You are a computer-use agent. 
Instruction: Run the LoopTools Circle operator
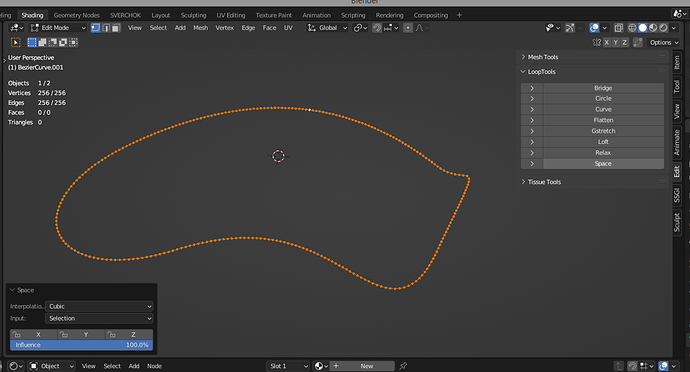click(603, 99)
